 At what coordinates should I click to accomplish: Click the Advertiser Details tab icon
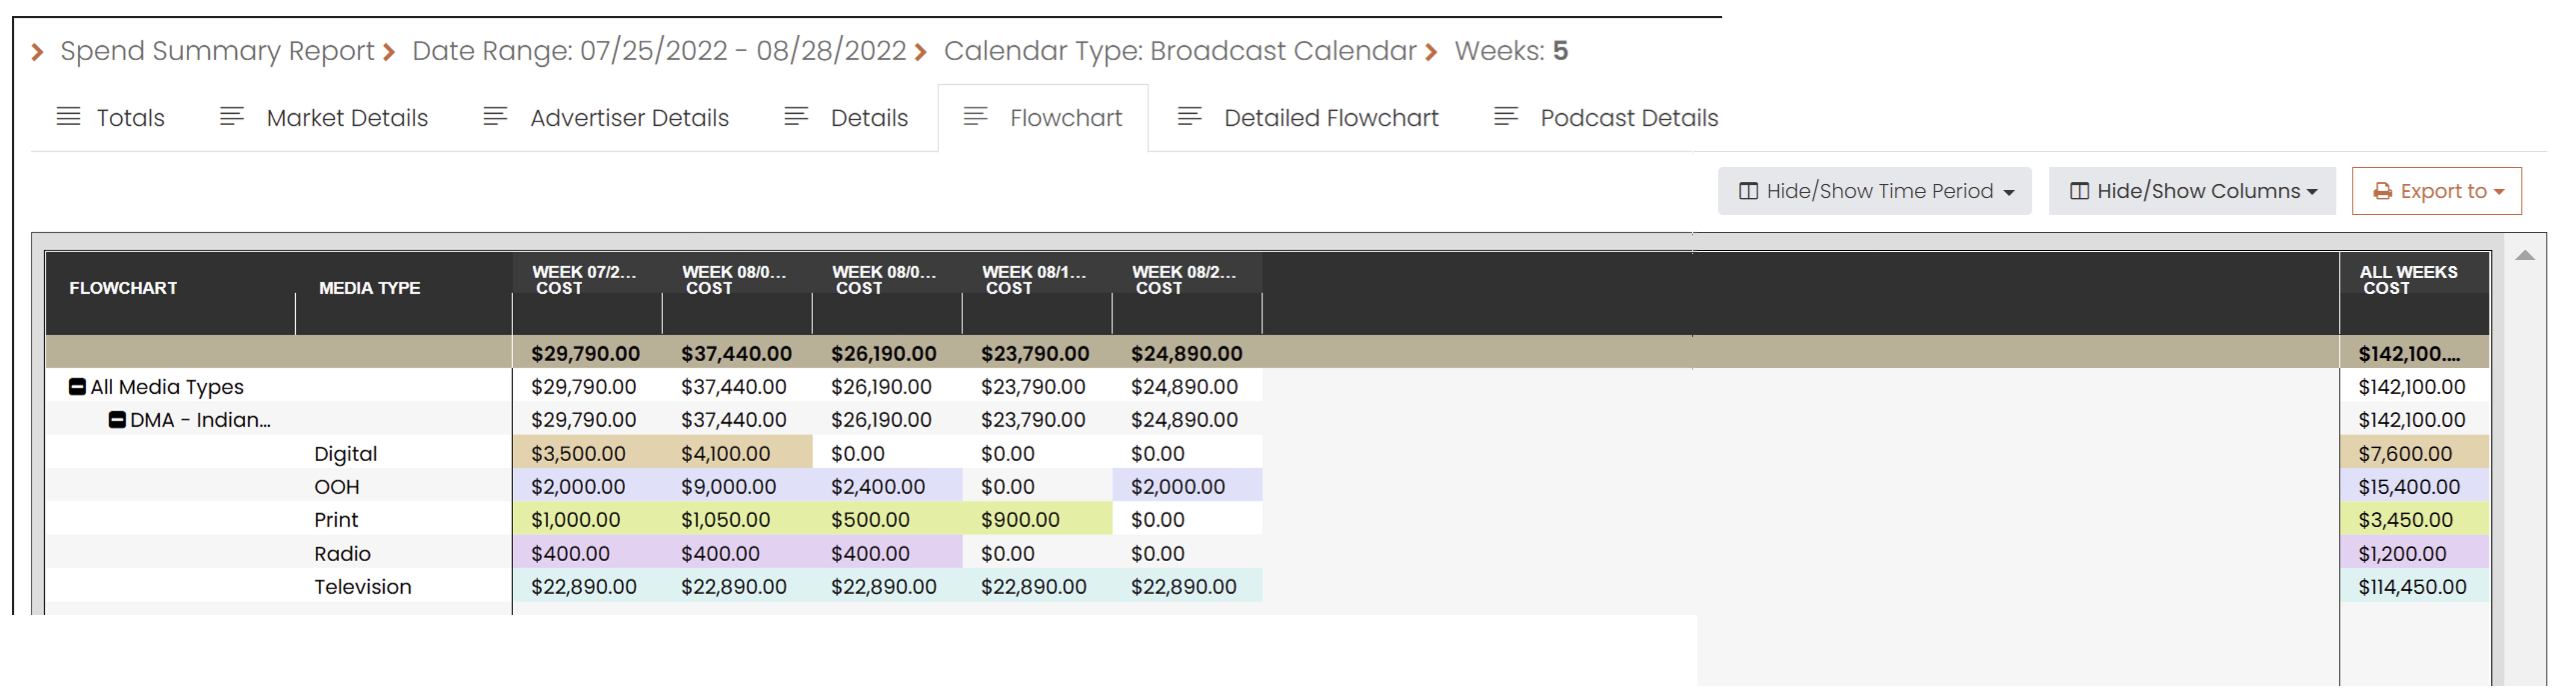(x=495, y=117)
